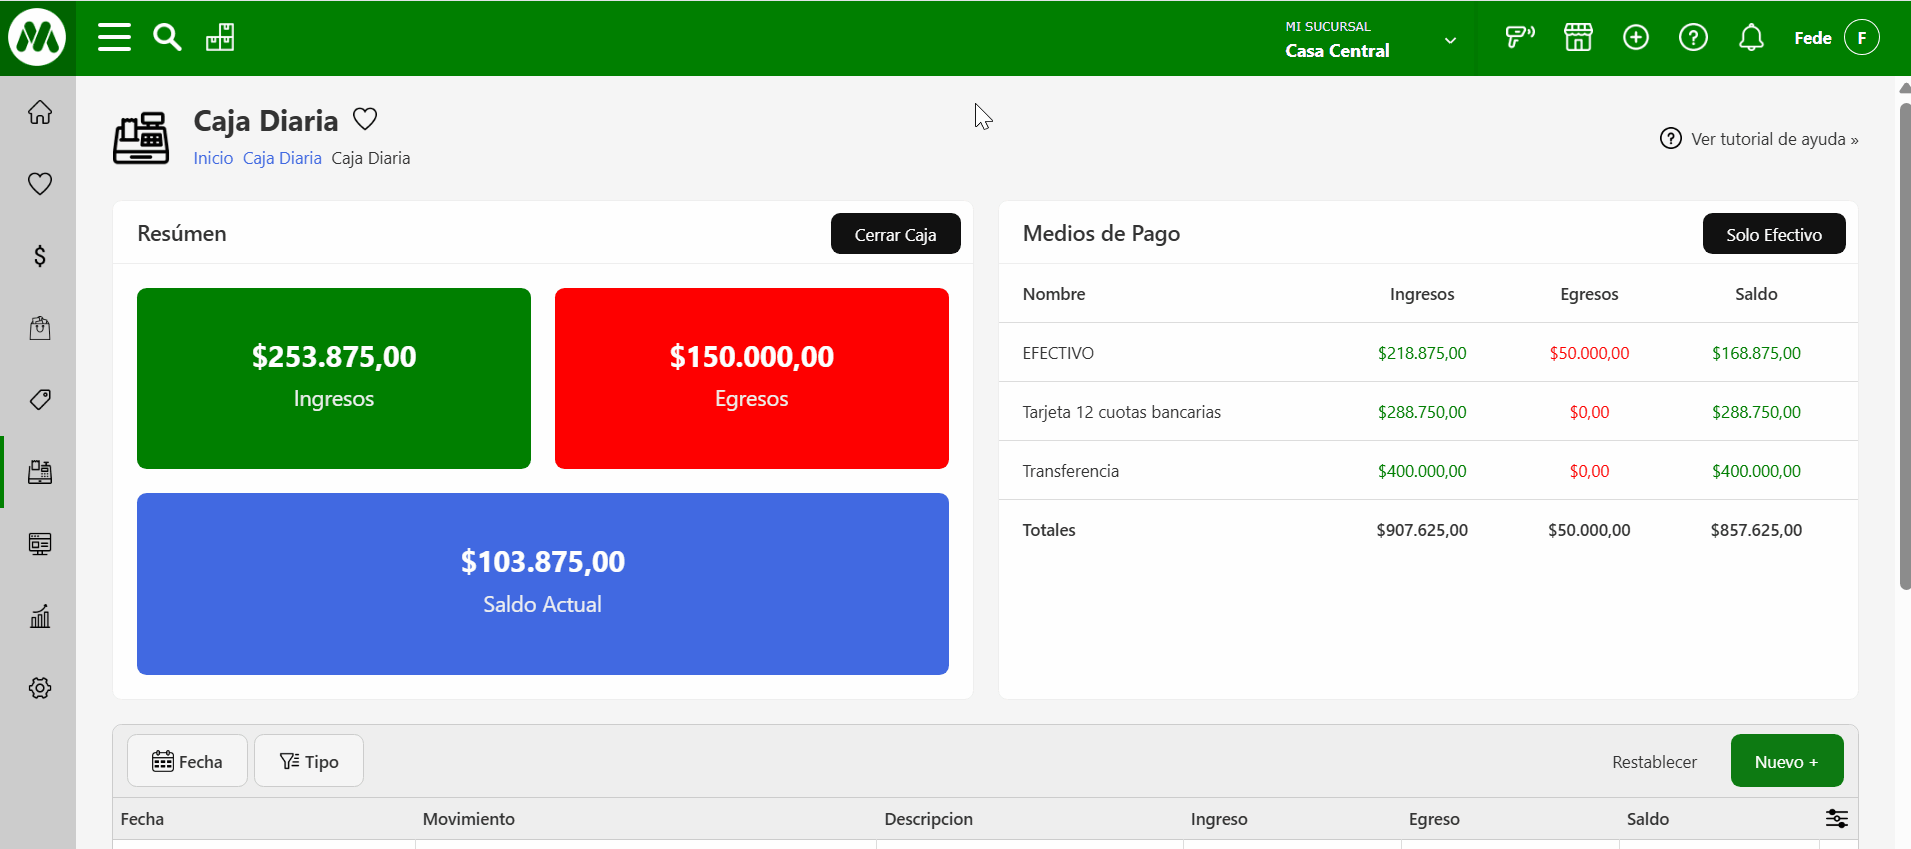Click the help question mark icon in header
The width and height of the screenshot is (1911, 849).
coord(1692,38)
